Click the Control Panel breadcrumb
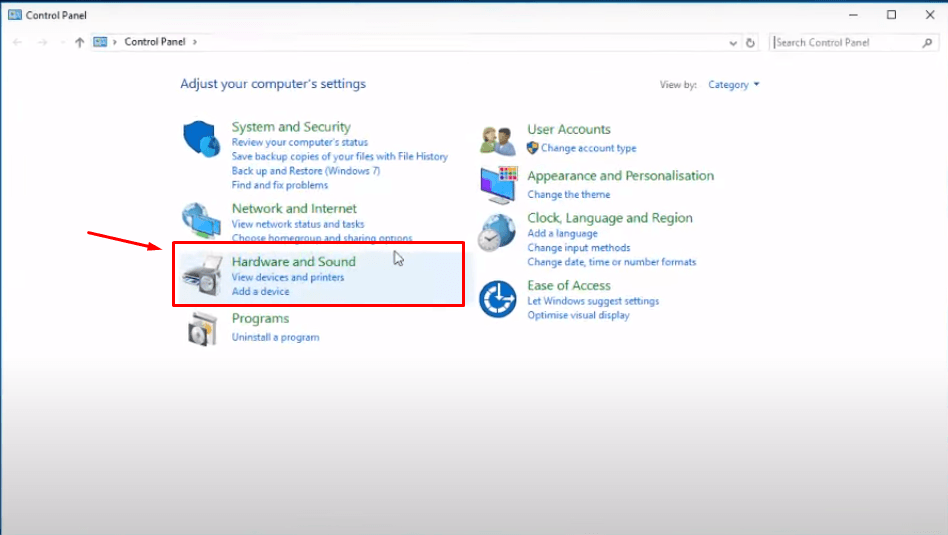The height and width of the screenshot is (535, 948). coord(155,42)
